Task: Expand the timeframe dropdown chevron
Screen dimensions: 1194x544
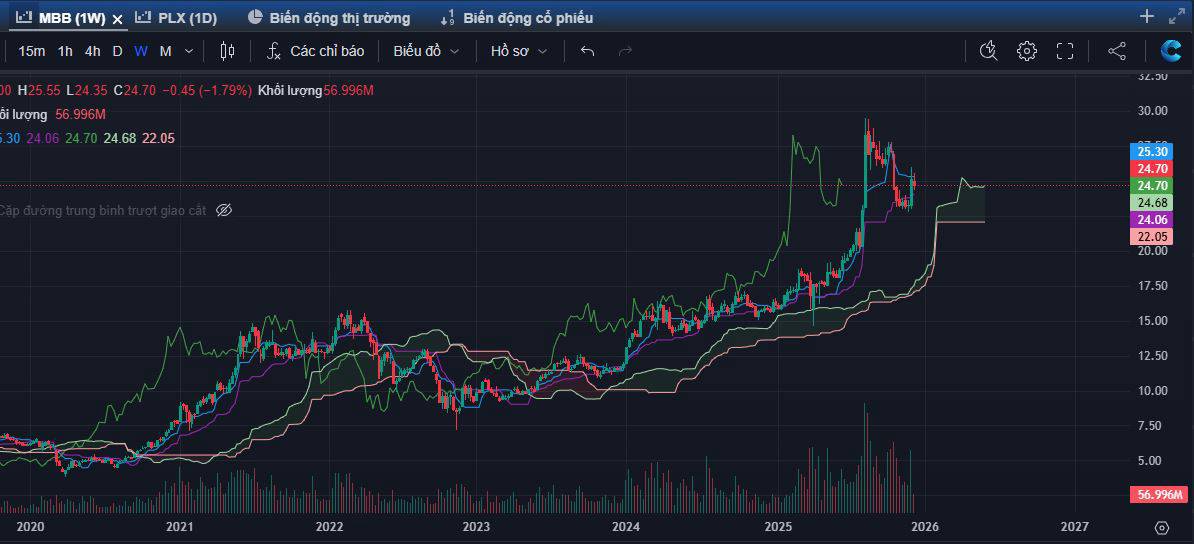Action: point(191,51)
